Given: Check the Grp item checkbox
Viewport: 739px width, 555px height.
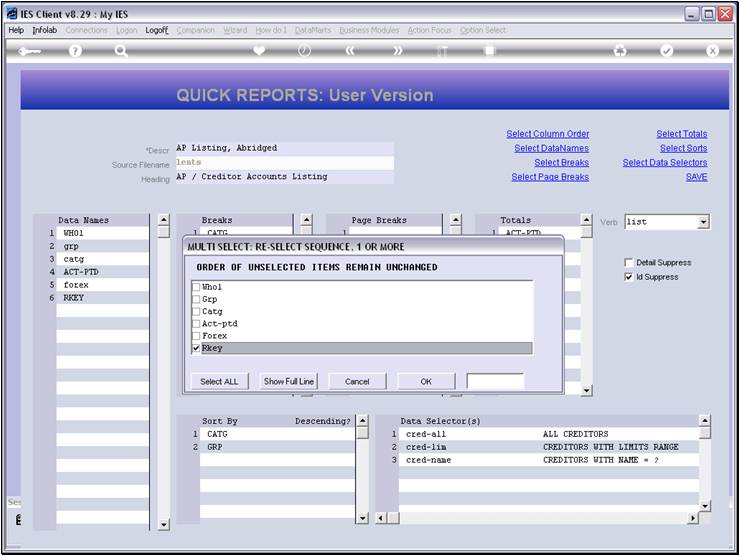Looking at the screenshot, I should pyautogui.click(x=196, y=299).
